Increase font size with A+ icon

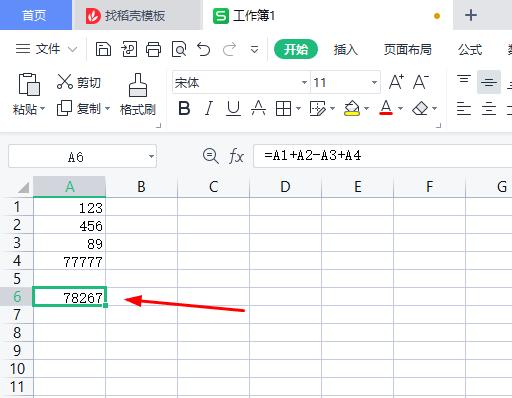[x=396, y=82]
